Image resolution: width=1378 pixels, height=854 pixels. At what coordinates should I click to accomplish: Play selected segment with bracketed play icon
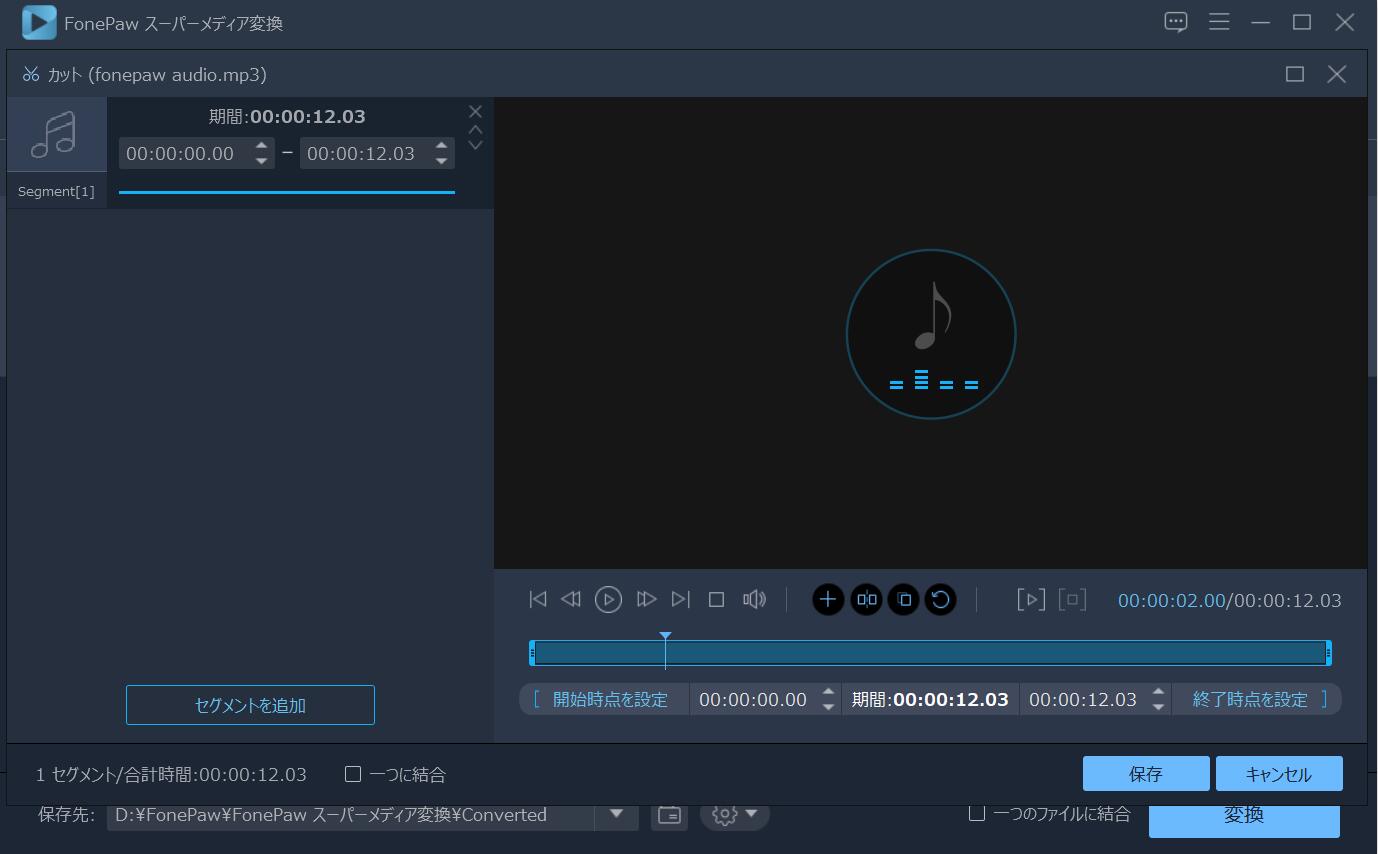click(1031, 599)
